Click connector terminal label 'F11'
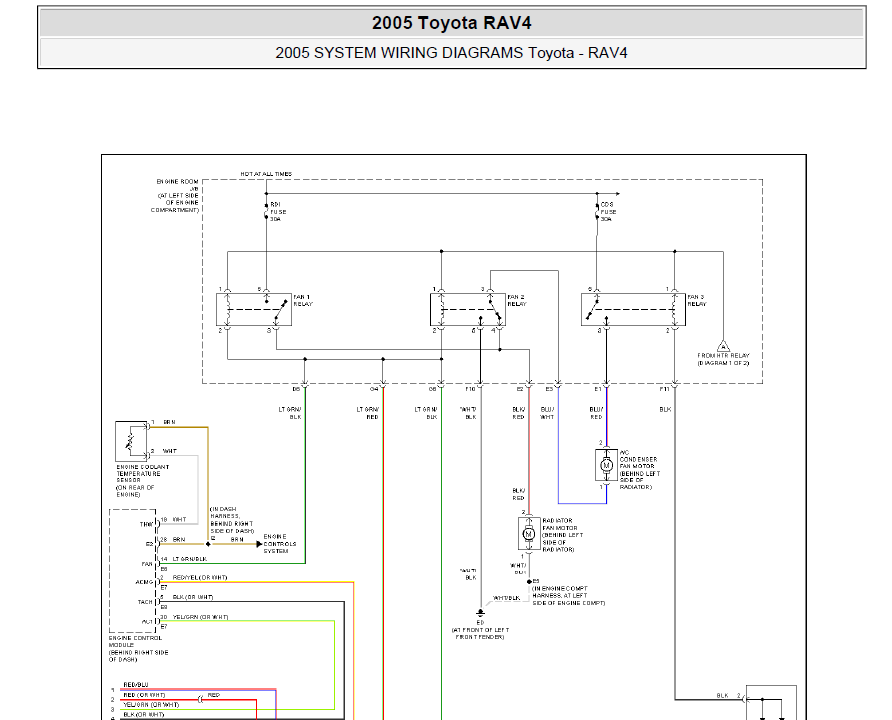Viewport: 892px width, 720px height. [x=664, y=389]
